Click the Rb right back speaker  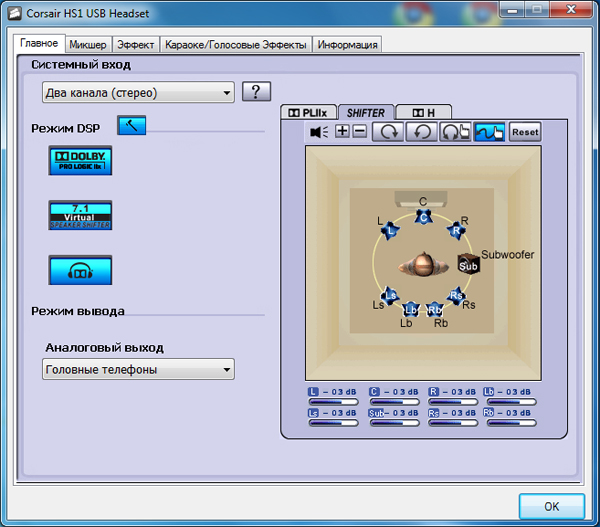pyautogui.click(x=434, y=309)
